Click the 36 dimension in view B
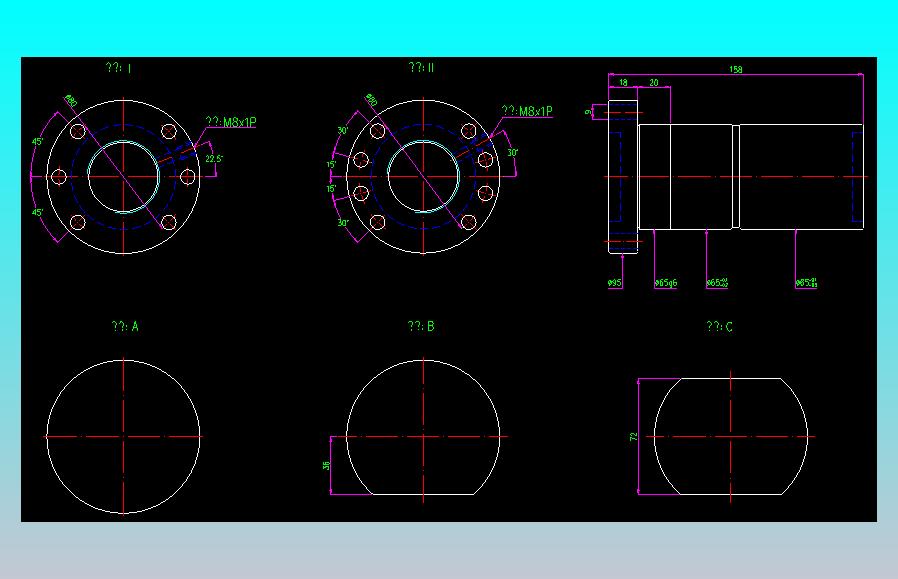Screen dimensions: 898x579 [x=326, y=466]
